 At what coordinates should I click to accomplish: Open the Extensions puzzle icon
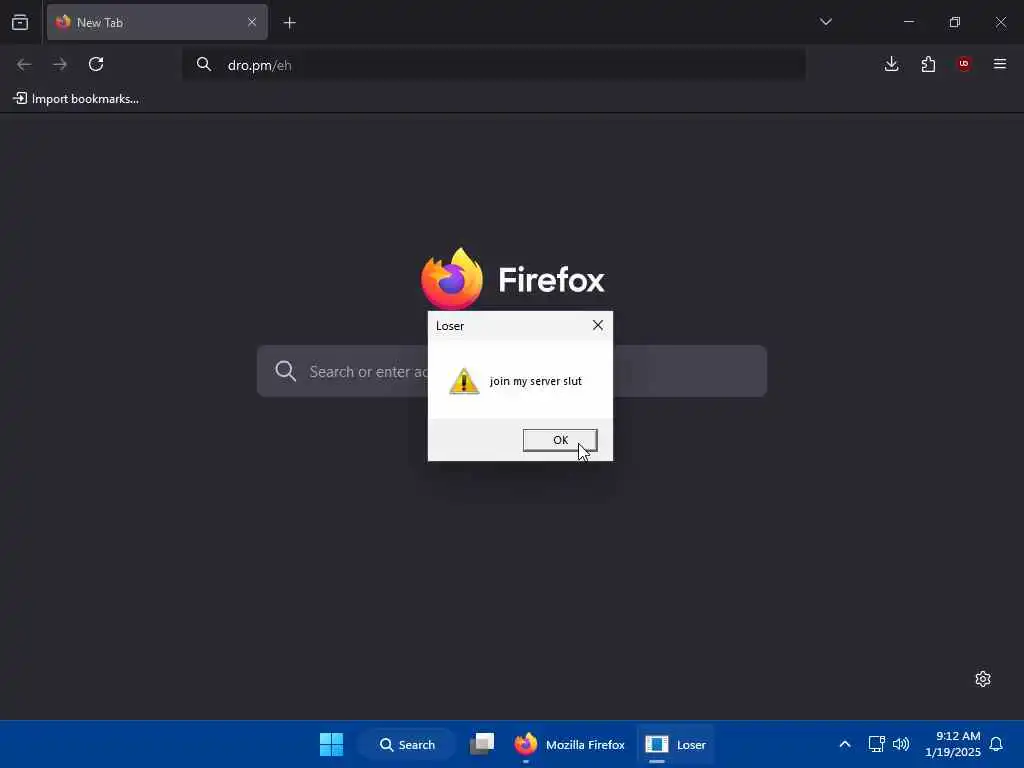[x=928, y=64]
